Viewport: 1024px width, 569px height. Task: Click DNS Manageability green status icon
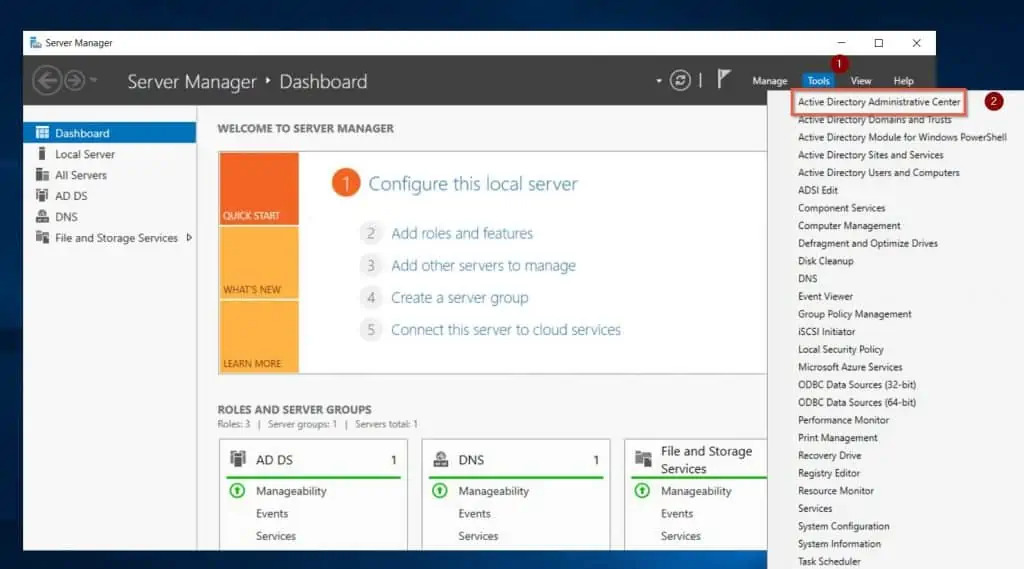click(440, 490)
